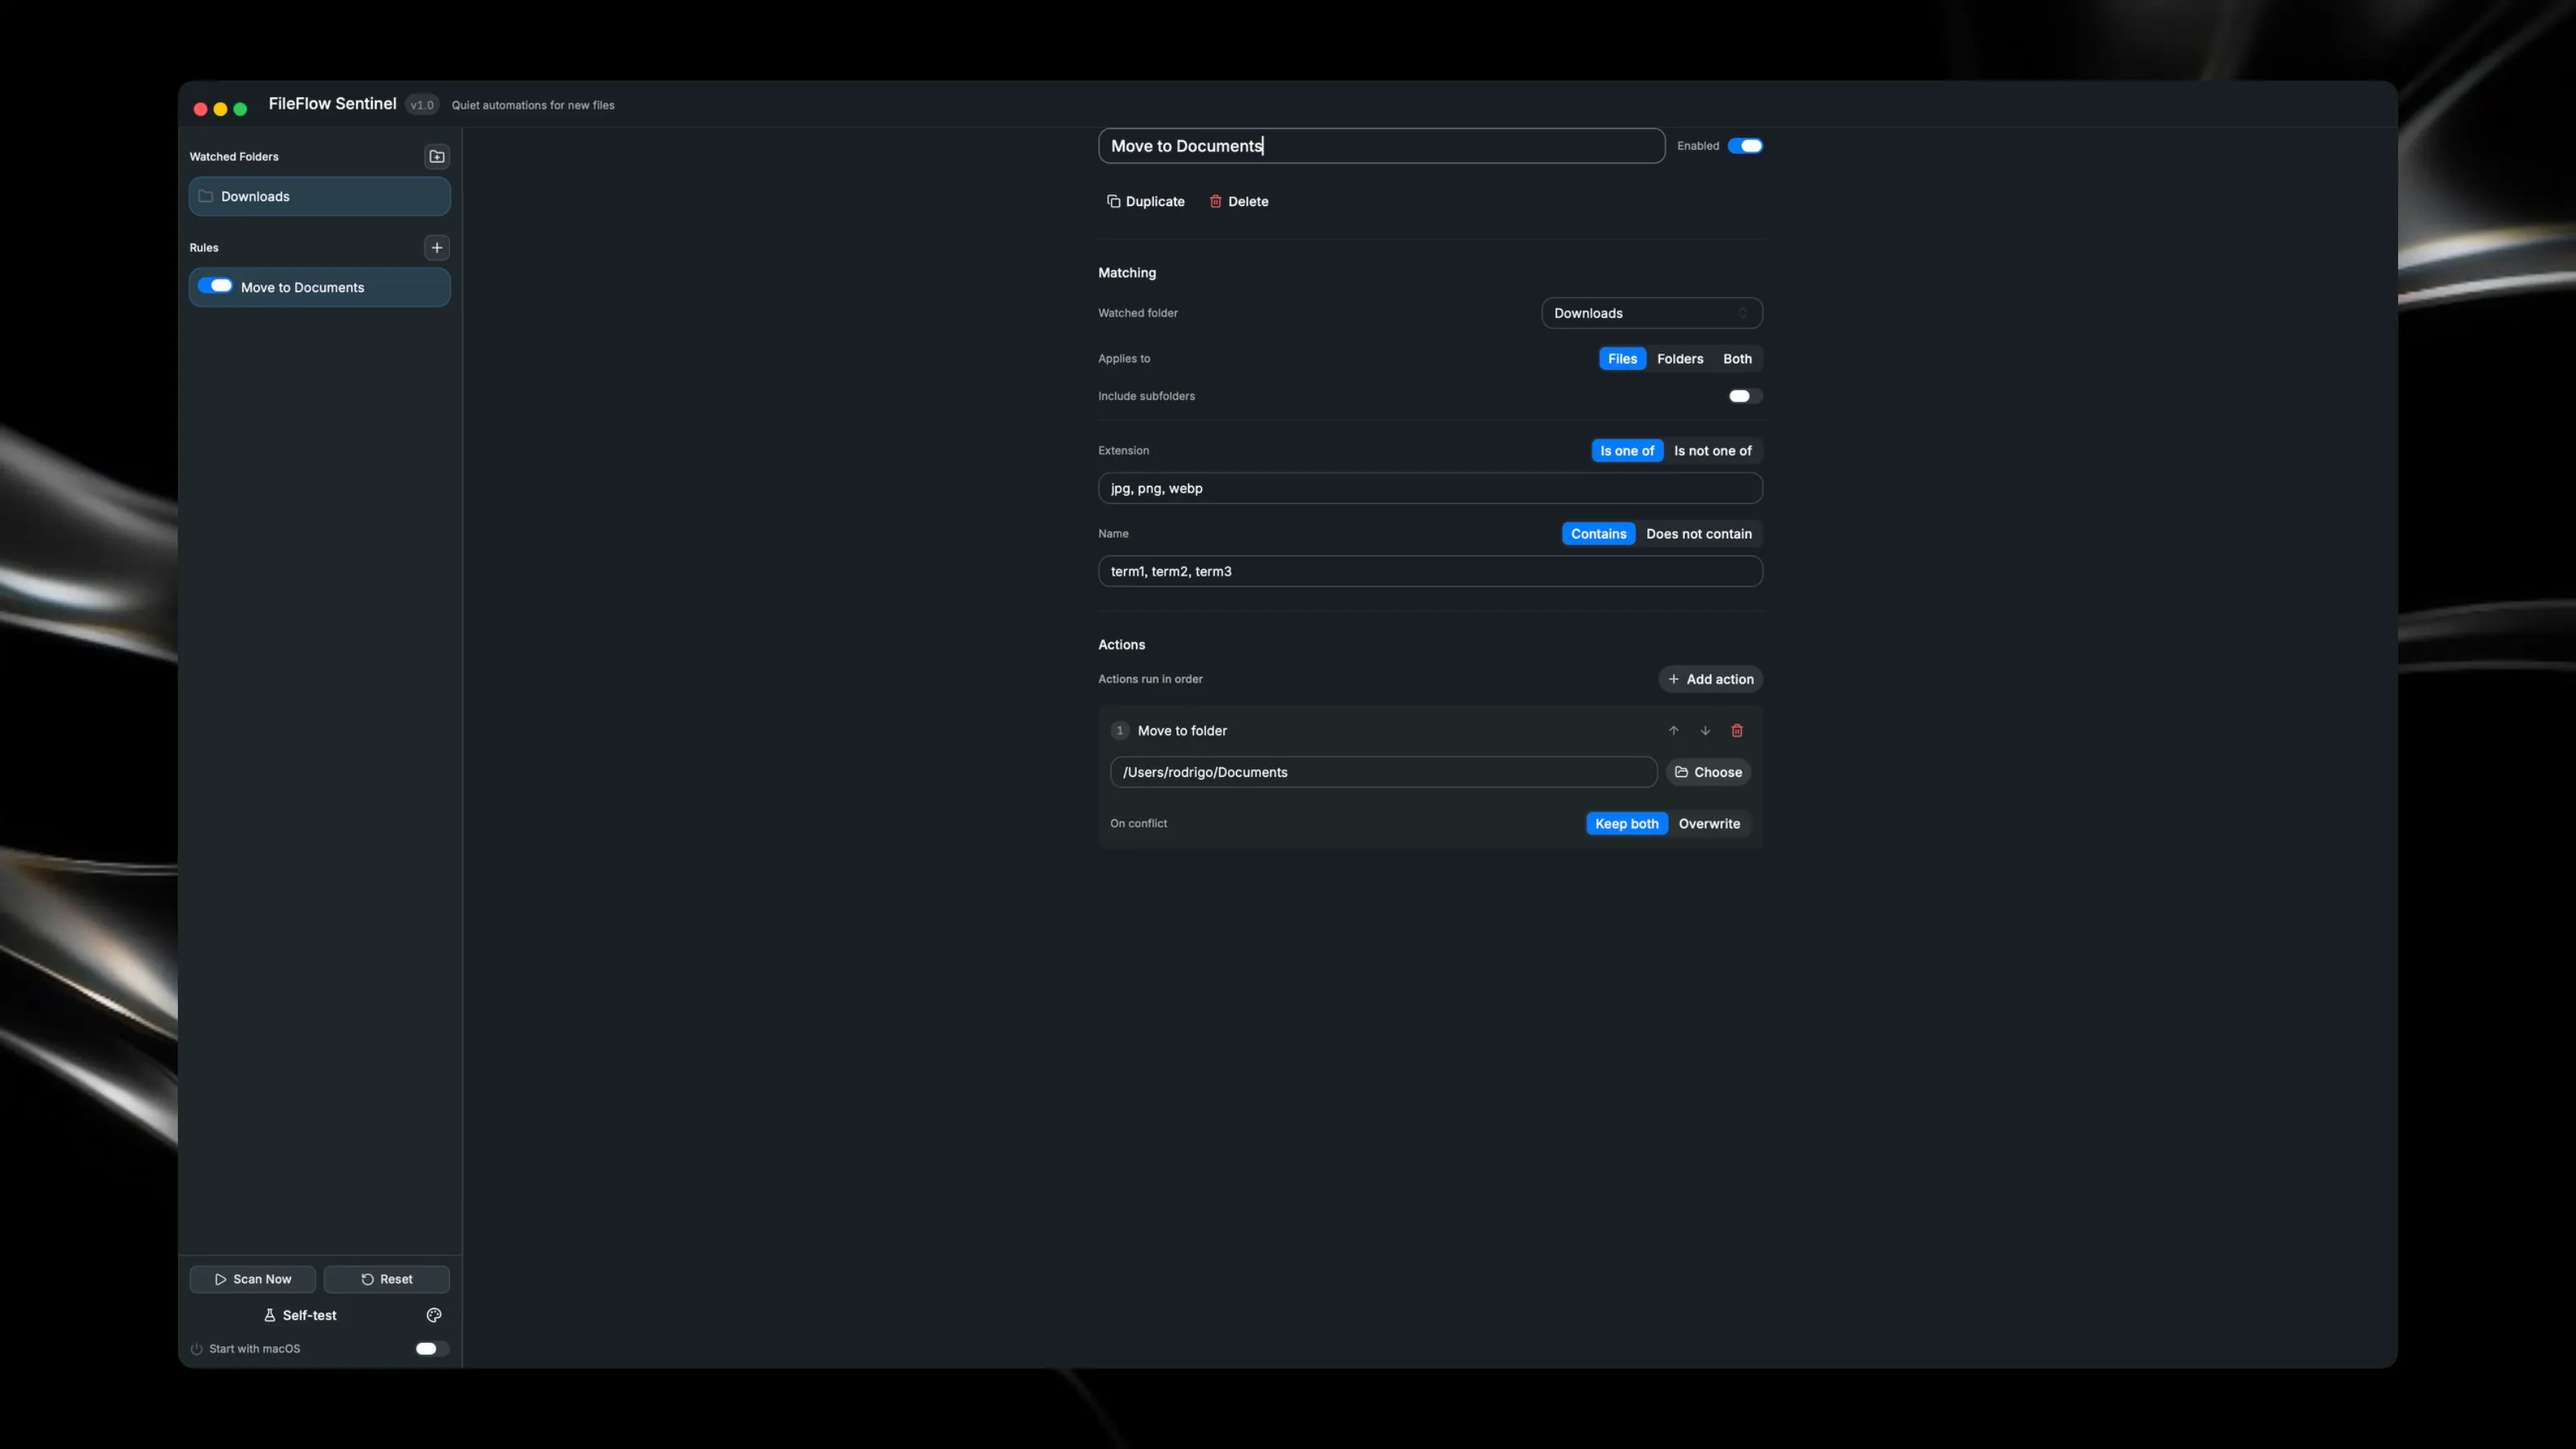Maximize the window with green button
The height and width of the screenshot is (1449, 2576).
240,109
